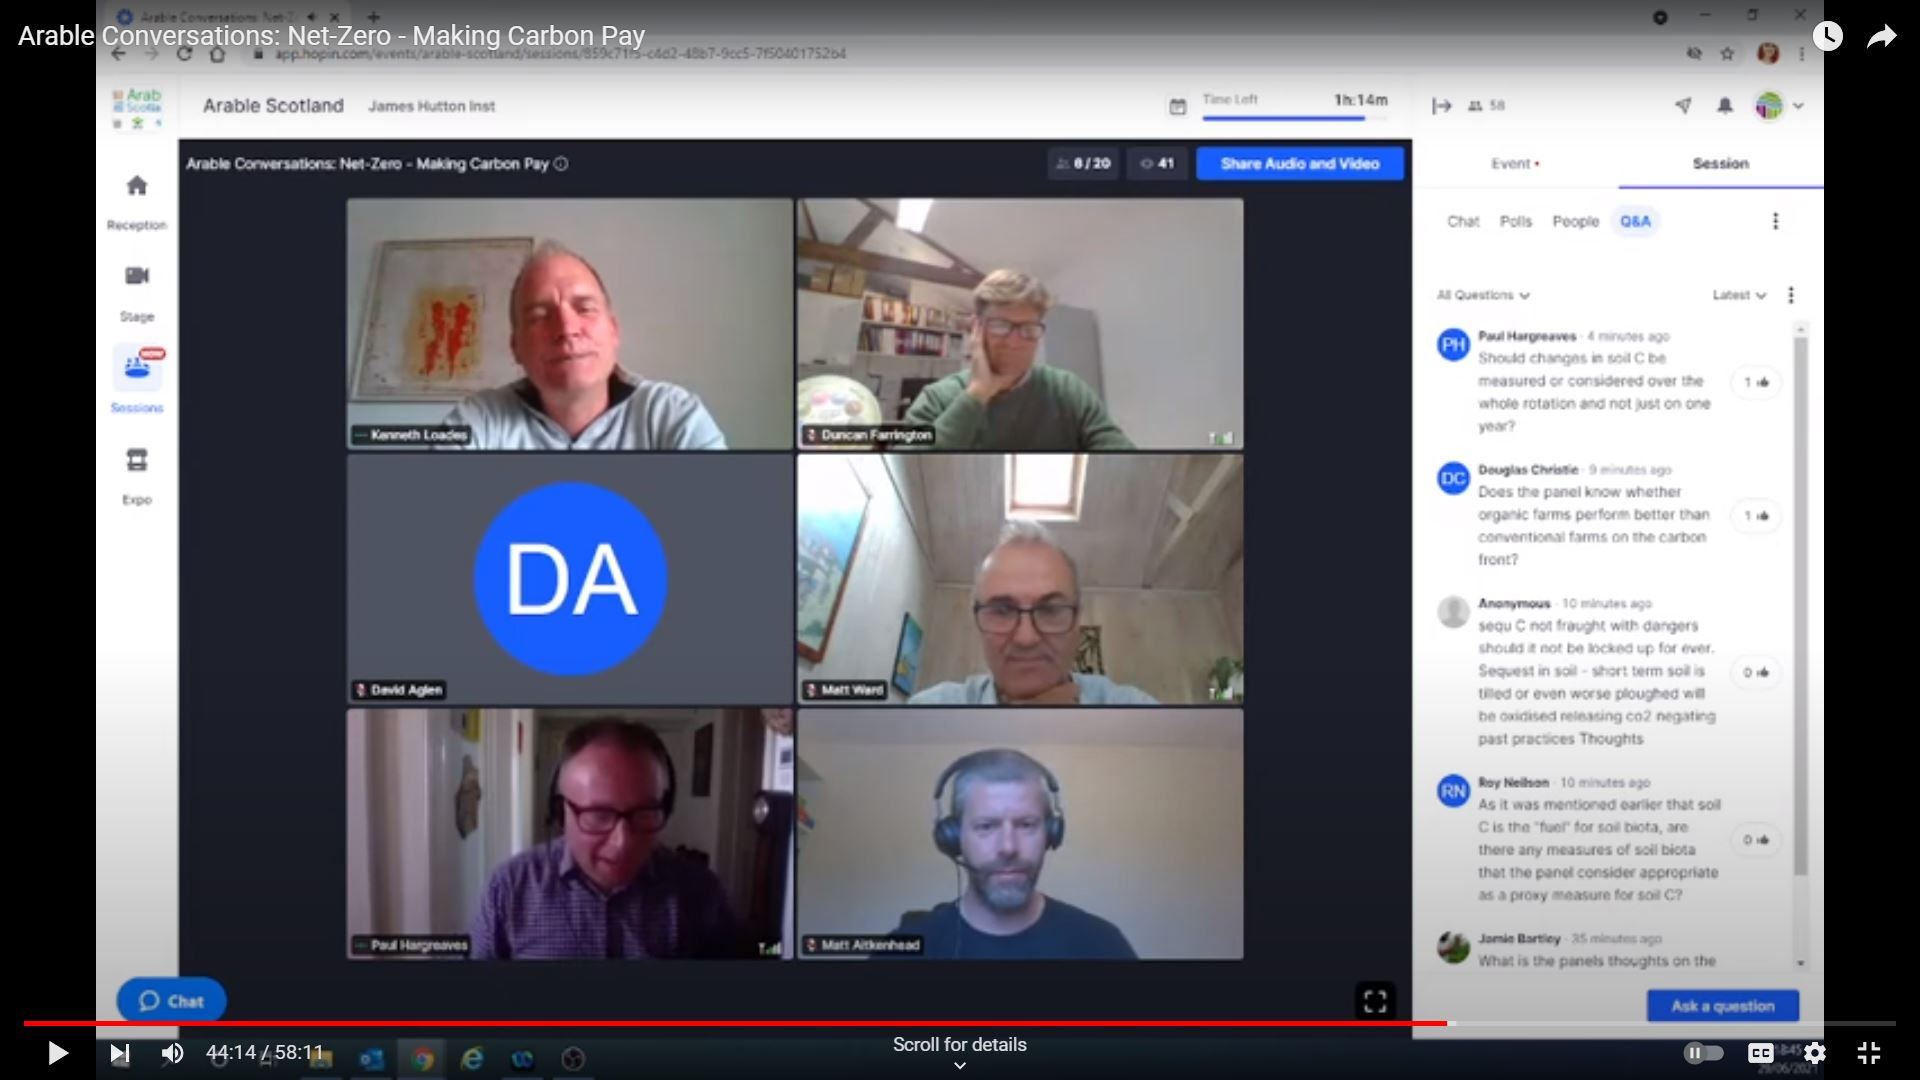The height and width of the screenshot is (1080, 1920).
Task: Click the browser back arrow
Action: point(119,54)
